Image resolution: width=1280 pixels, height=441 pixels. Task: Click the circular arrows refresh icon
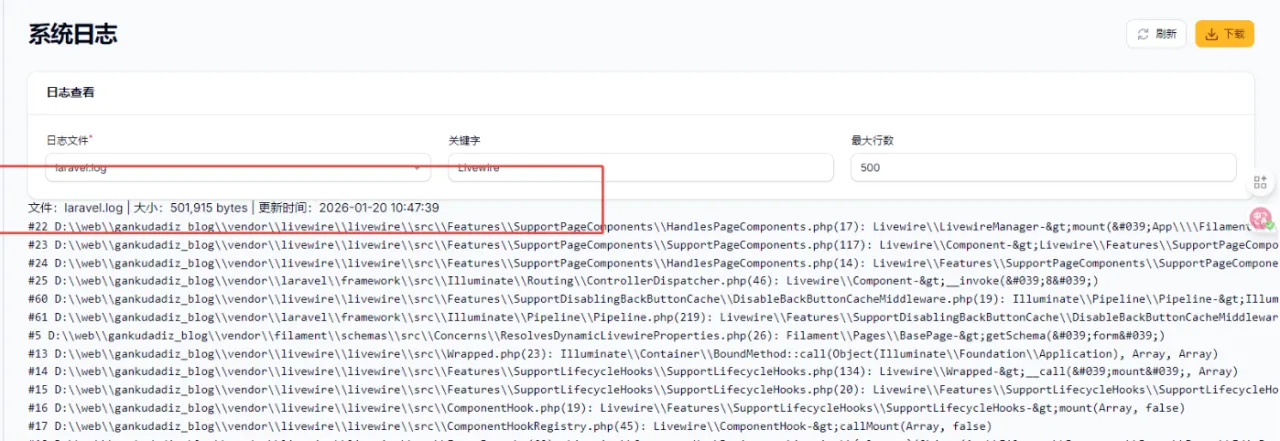click(x=1143, y=34)
